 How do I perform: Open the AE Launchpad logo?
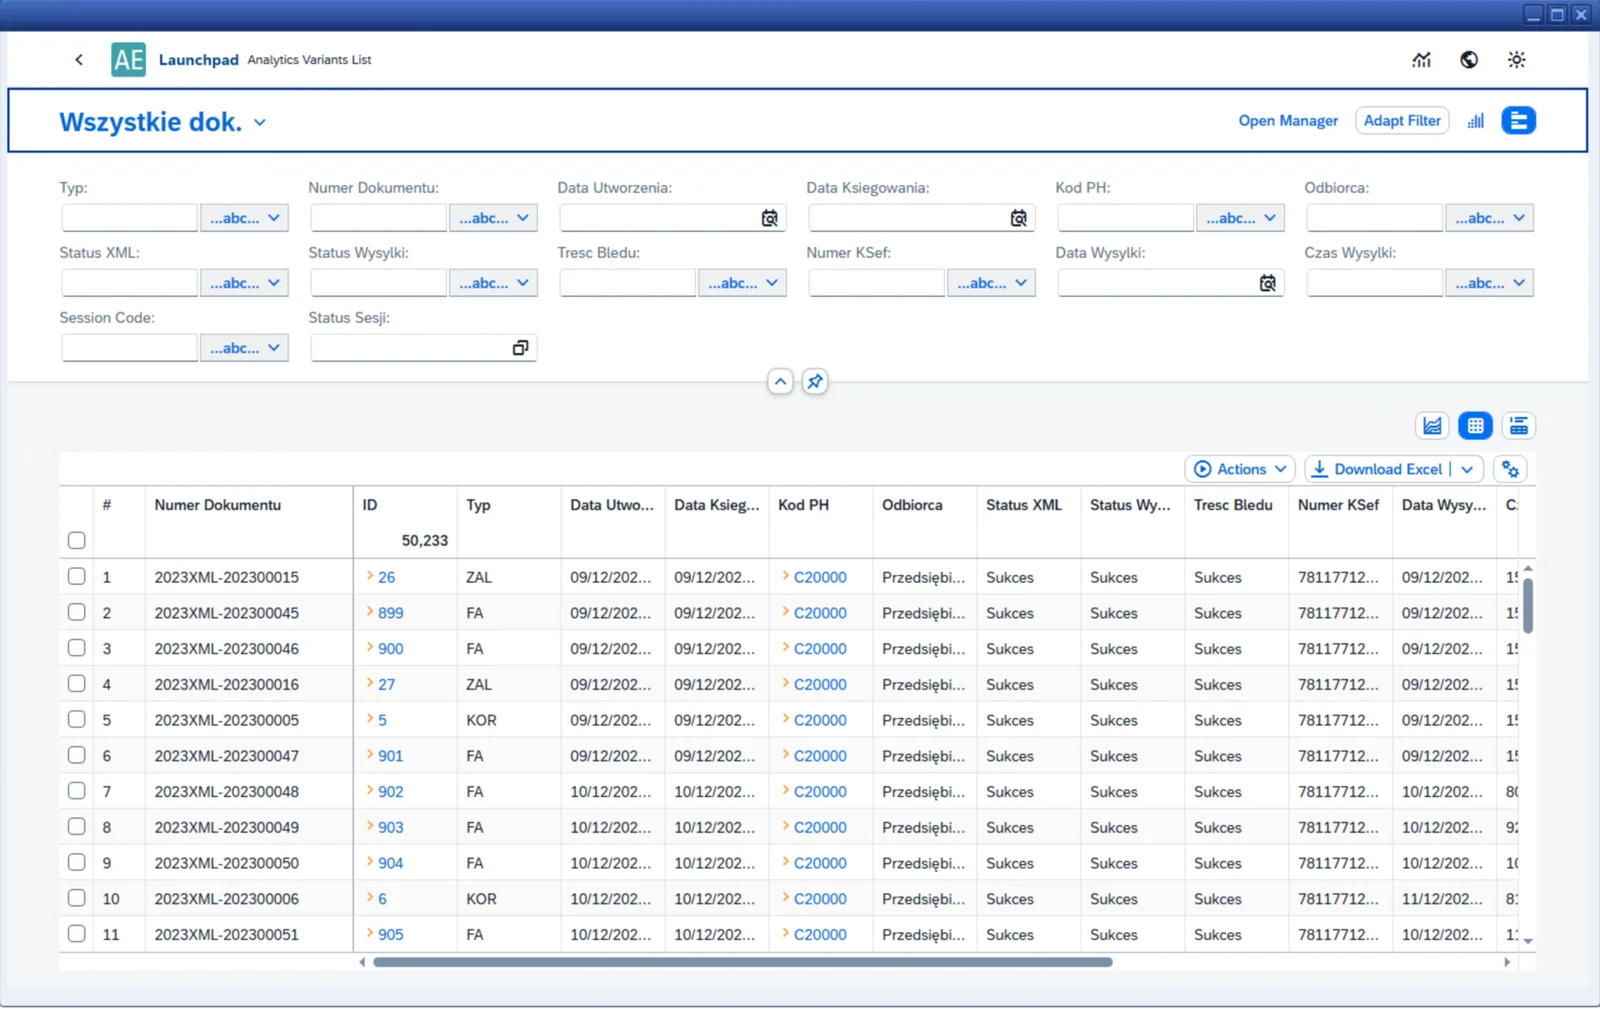pos(128,60)
